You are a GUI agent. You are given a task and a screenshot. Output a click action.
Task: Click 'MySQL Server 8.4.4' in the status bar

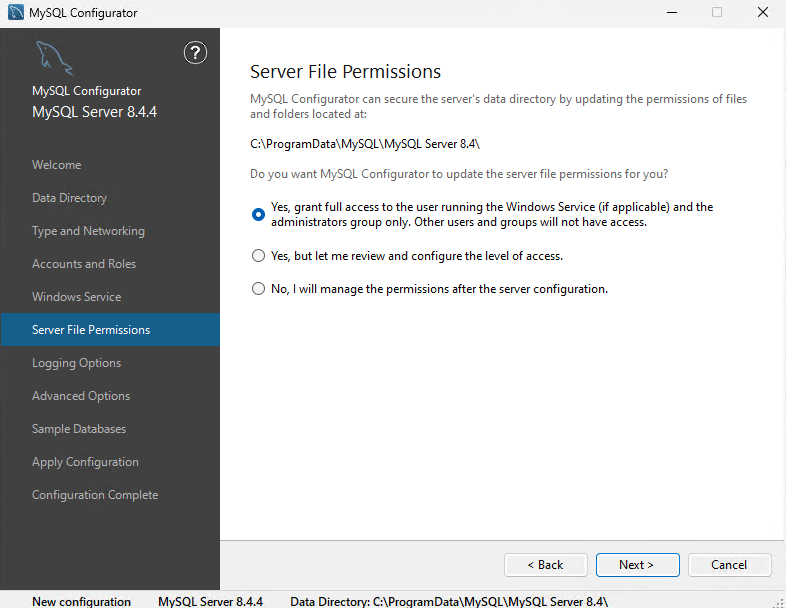(x=211, y=601)
